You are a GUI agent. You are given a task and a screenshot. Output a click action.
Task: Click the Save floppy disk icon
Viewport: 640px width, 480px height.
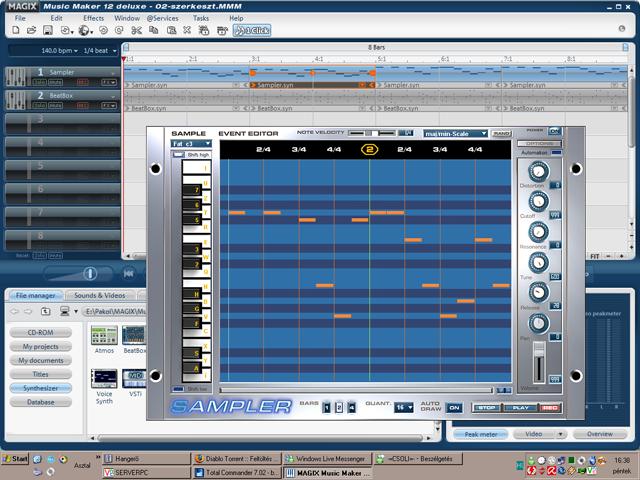[x=48, y=31]
